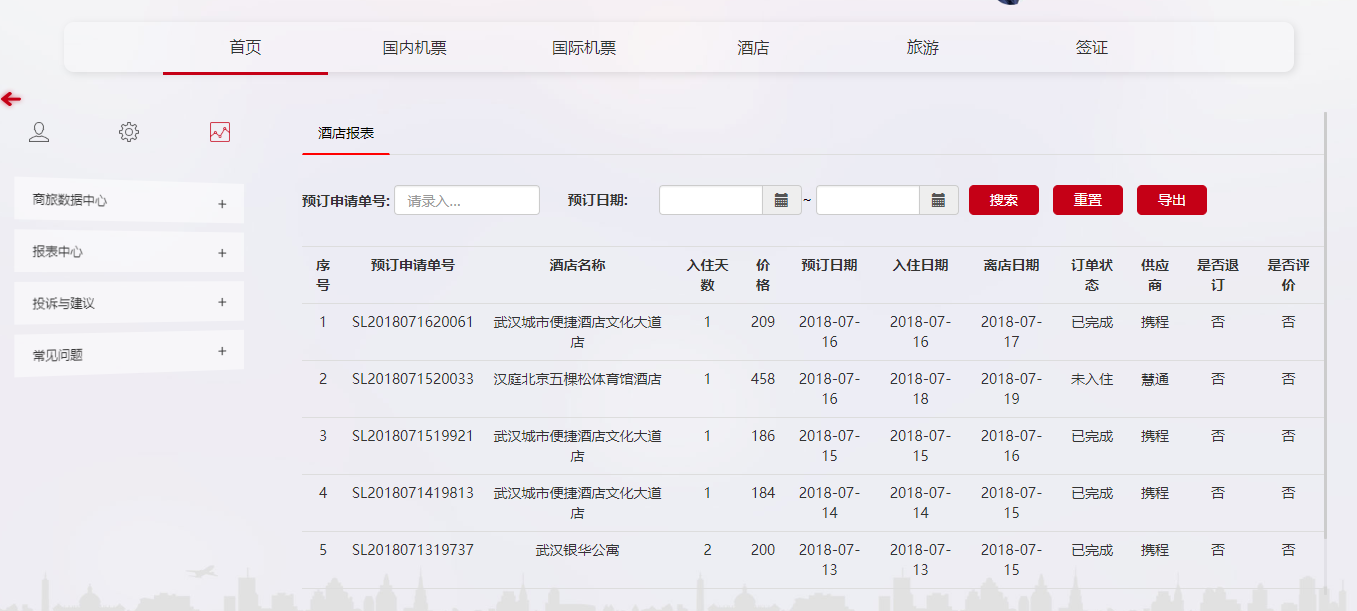
Task: Expand 常见问题 menu with plus
Action: (x=222, y=351)
